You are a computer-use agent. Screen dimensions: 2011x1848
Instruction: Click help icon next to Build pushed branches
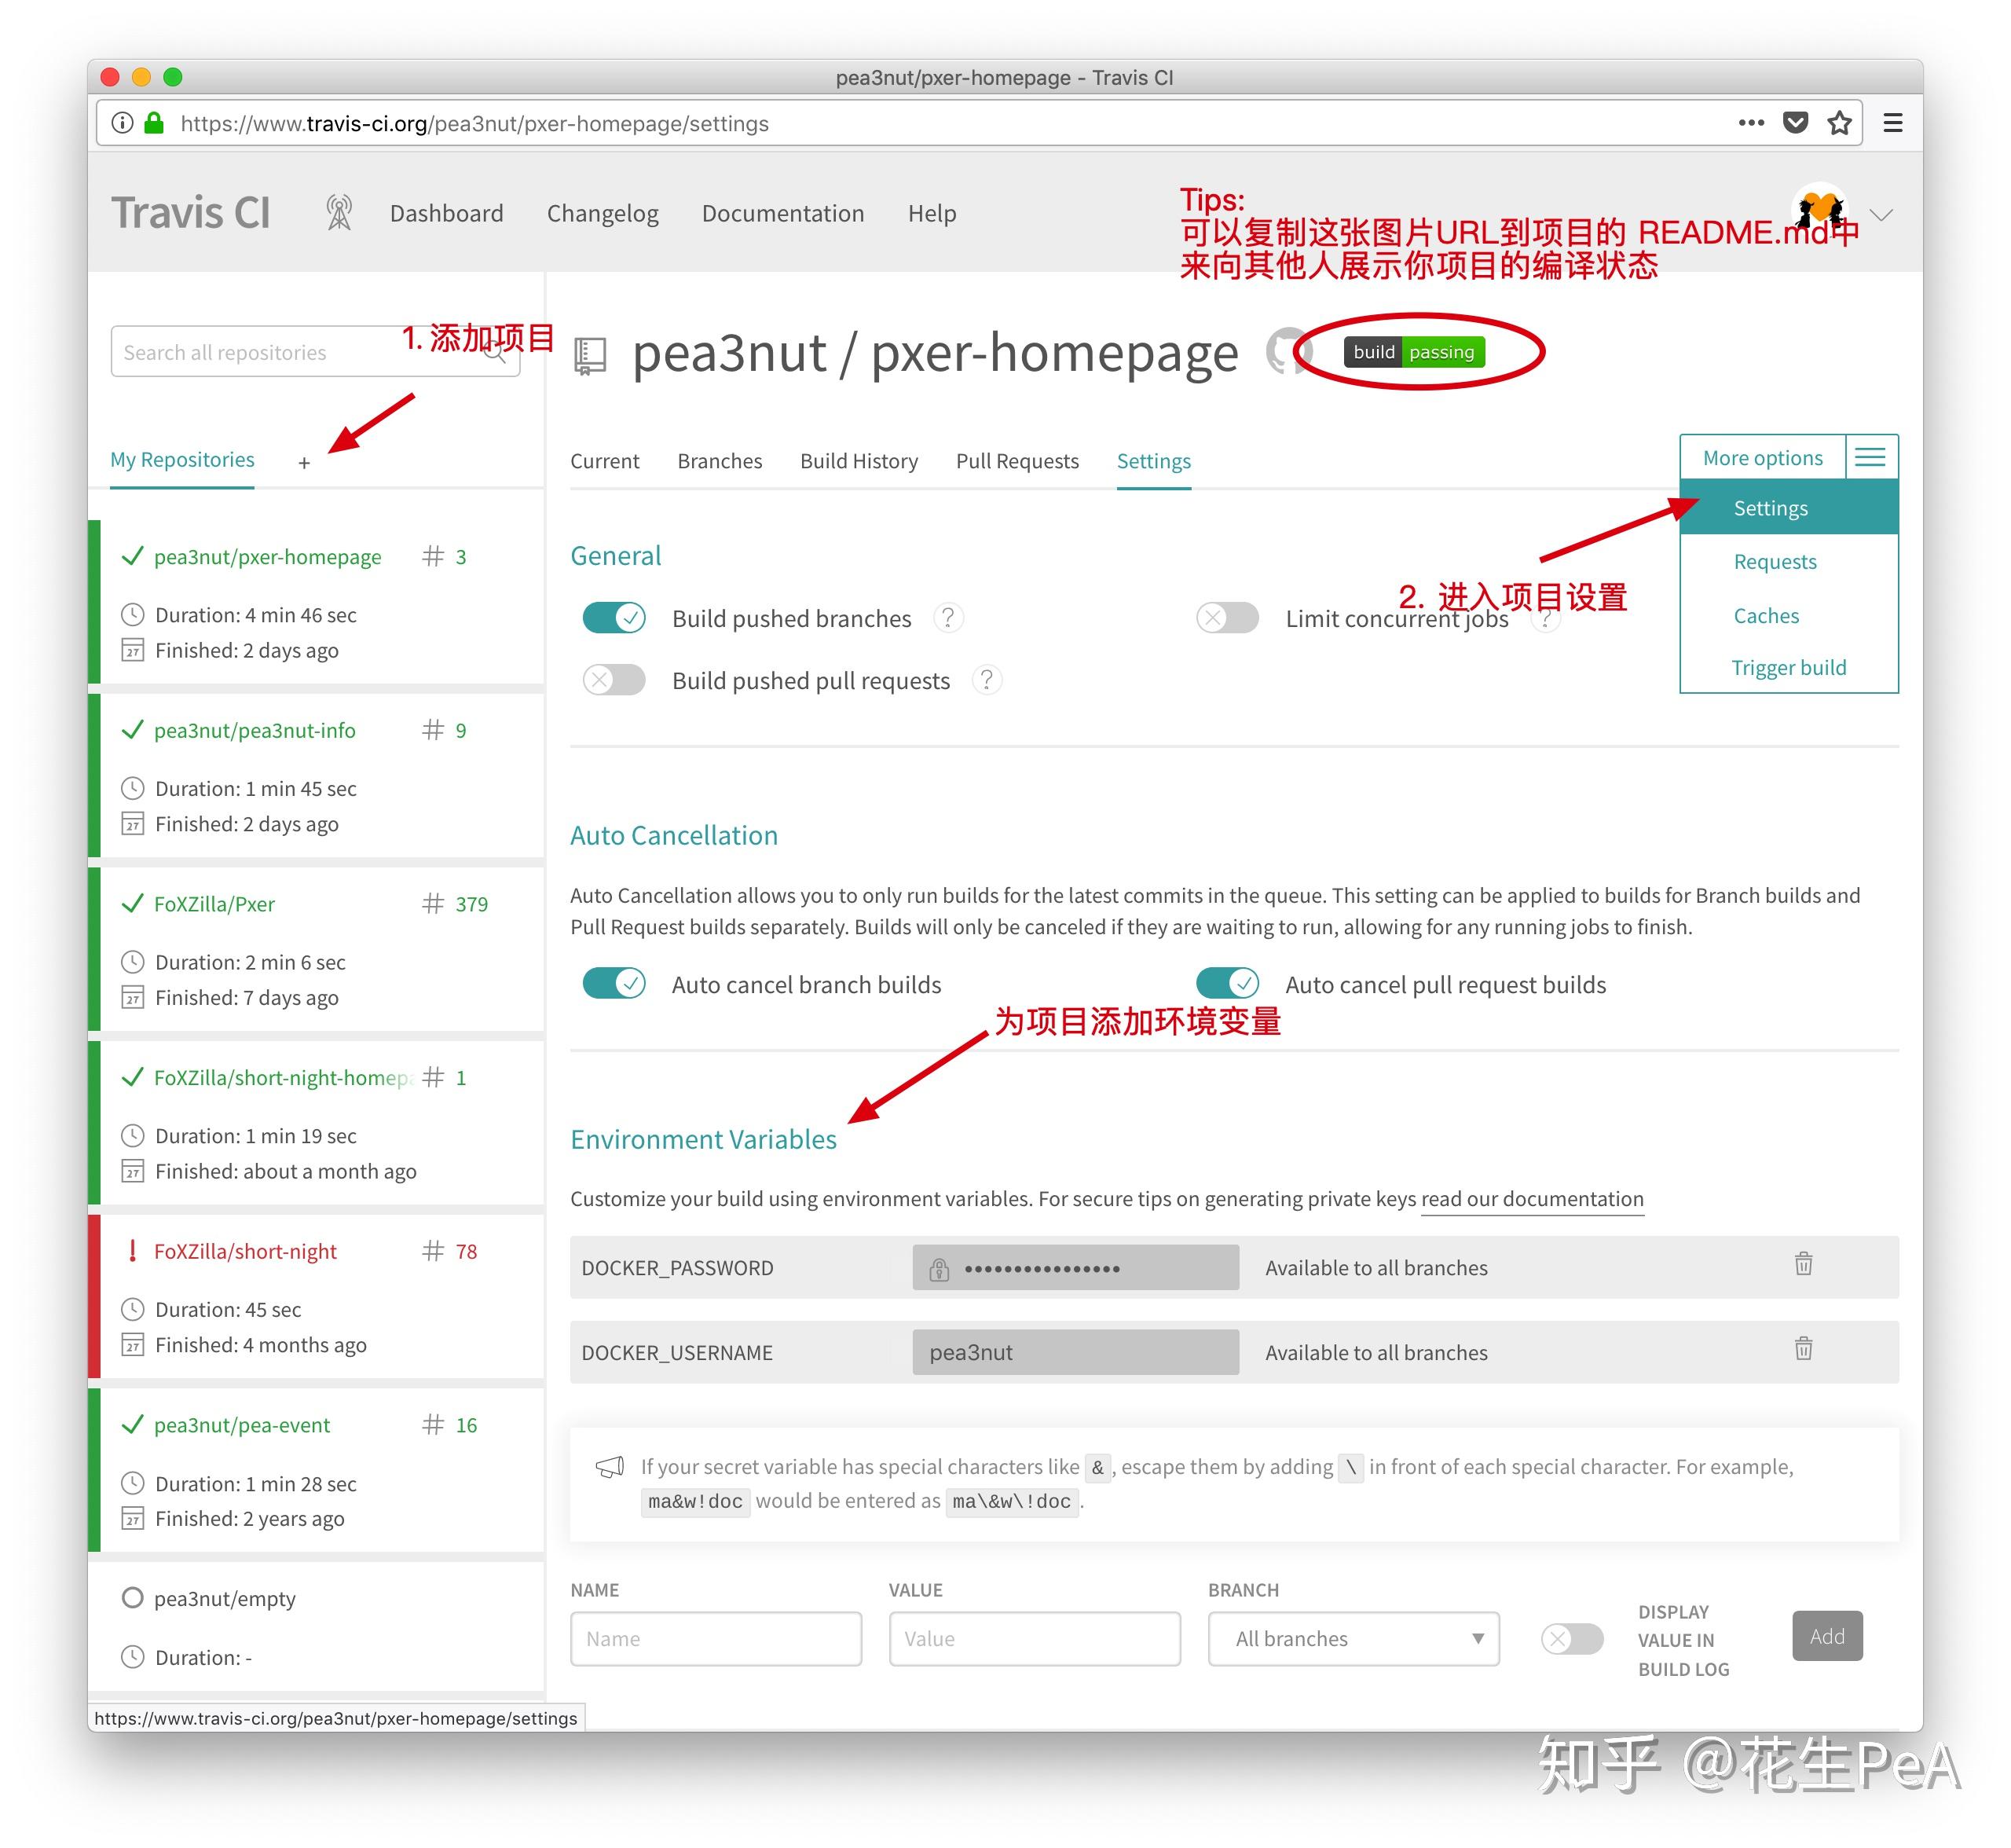[948, 618]
